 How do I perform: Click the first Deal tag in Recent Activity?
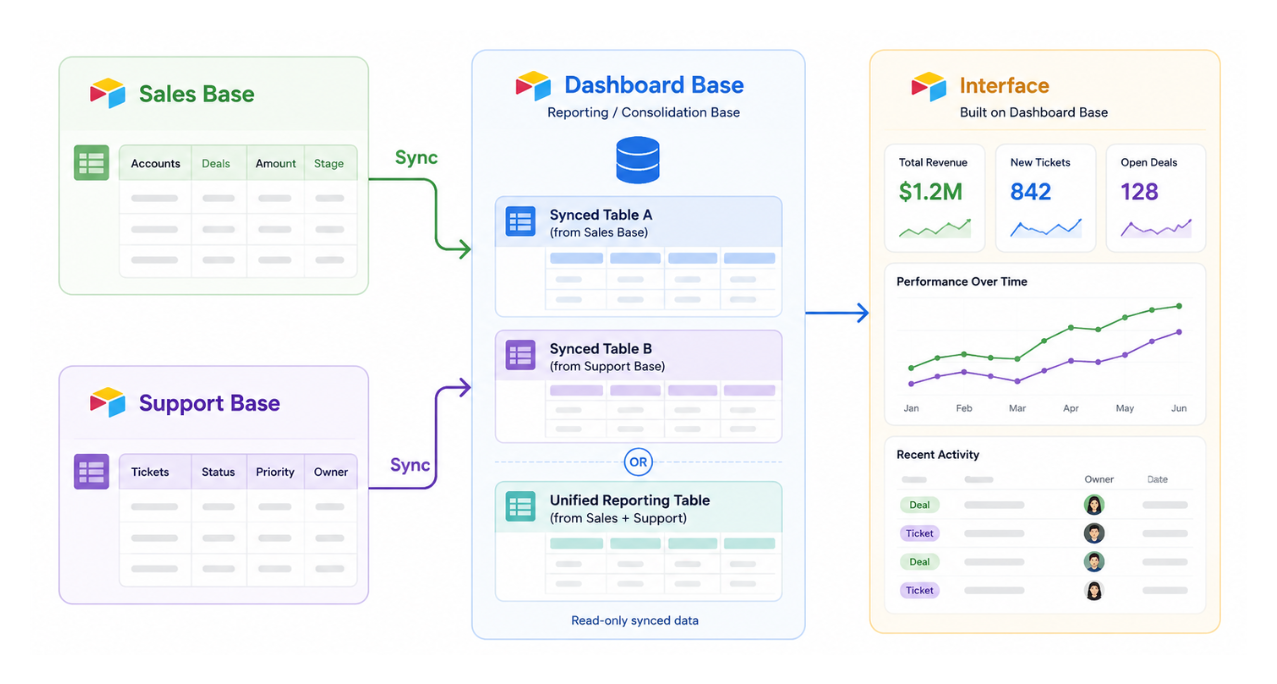[919, 505]
